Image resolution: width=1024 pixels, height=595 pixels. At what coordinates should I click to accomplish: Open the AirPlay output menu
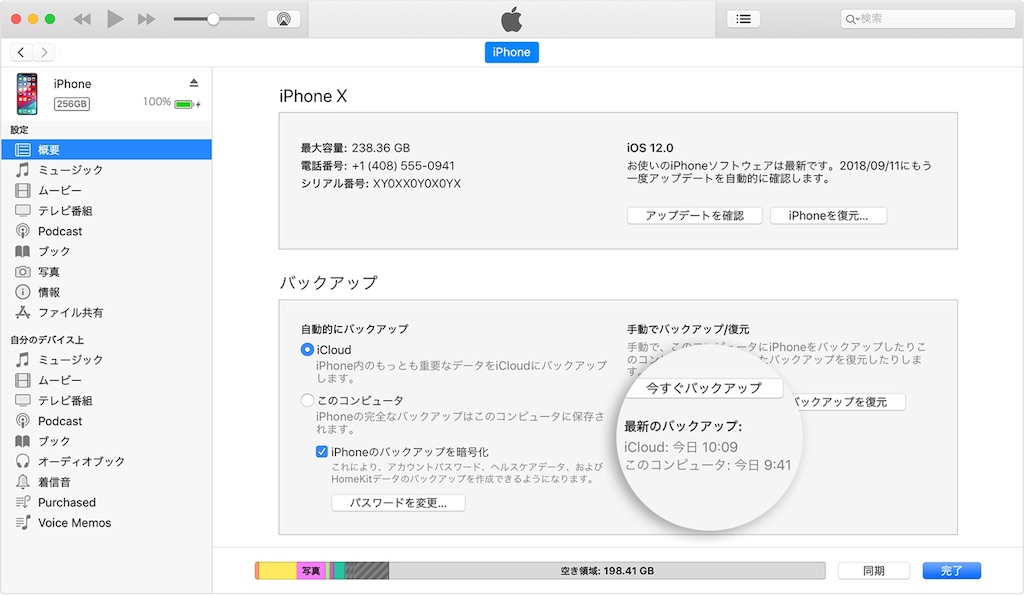283,19
